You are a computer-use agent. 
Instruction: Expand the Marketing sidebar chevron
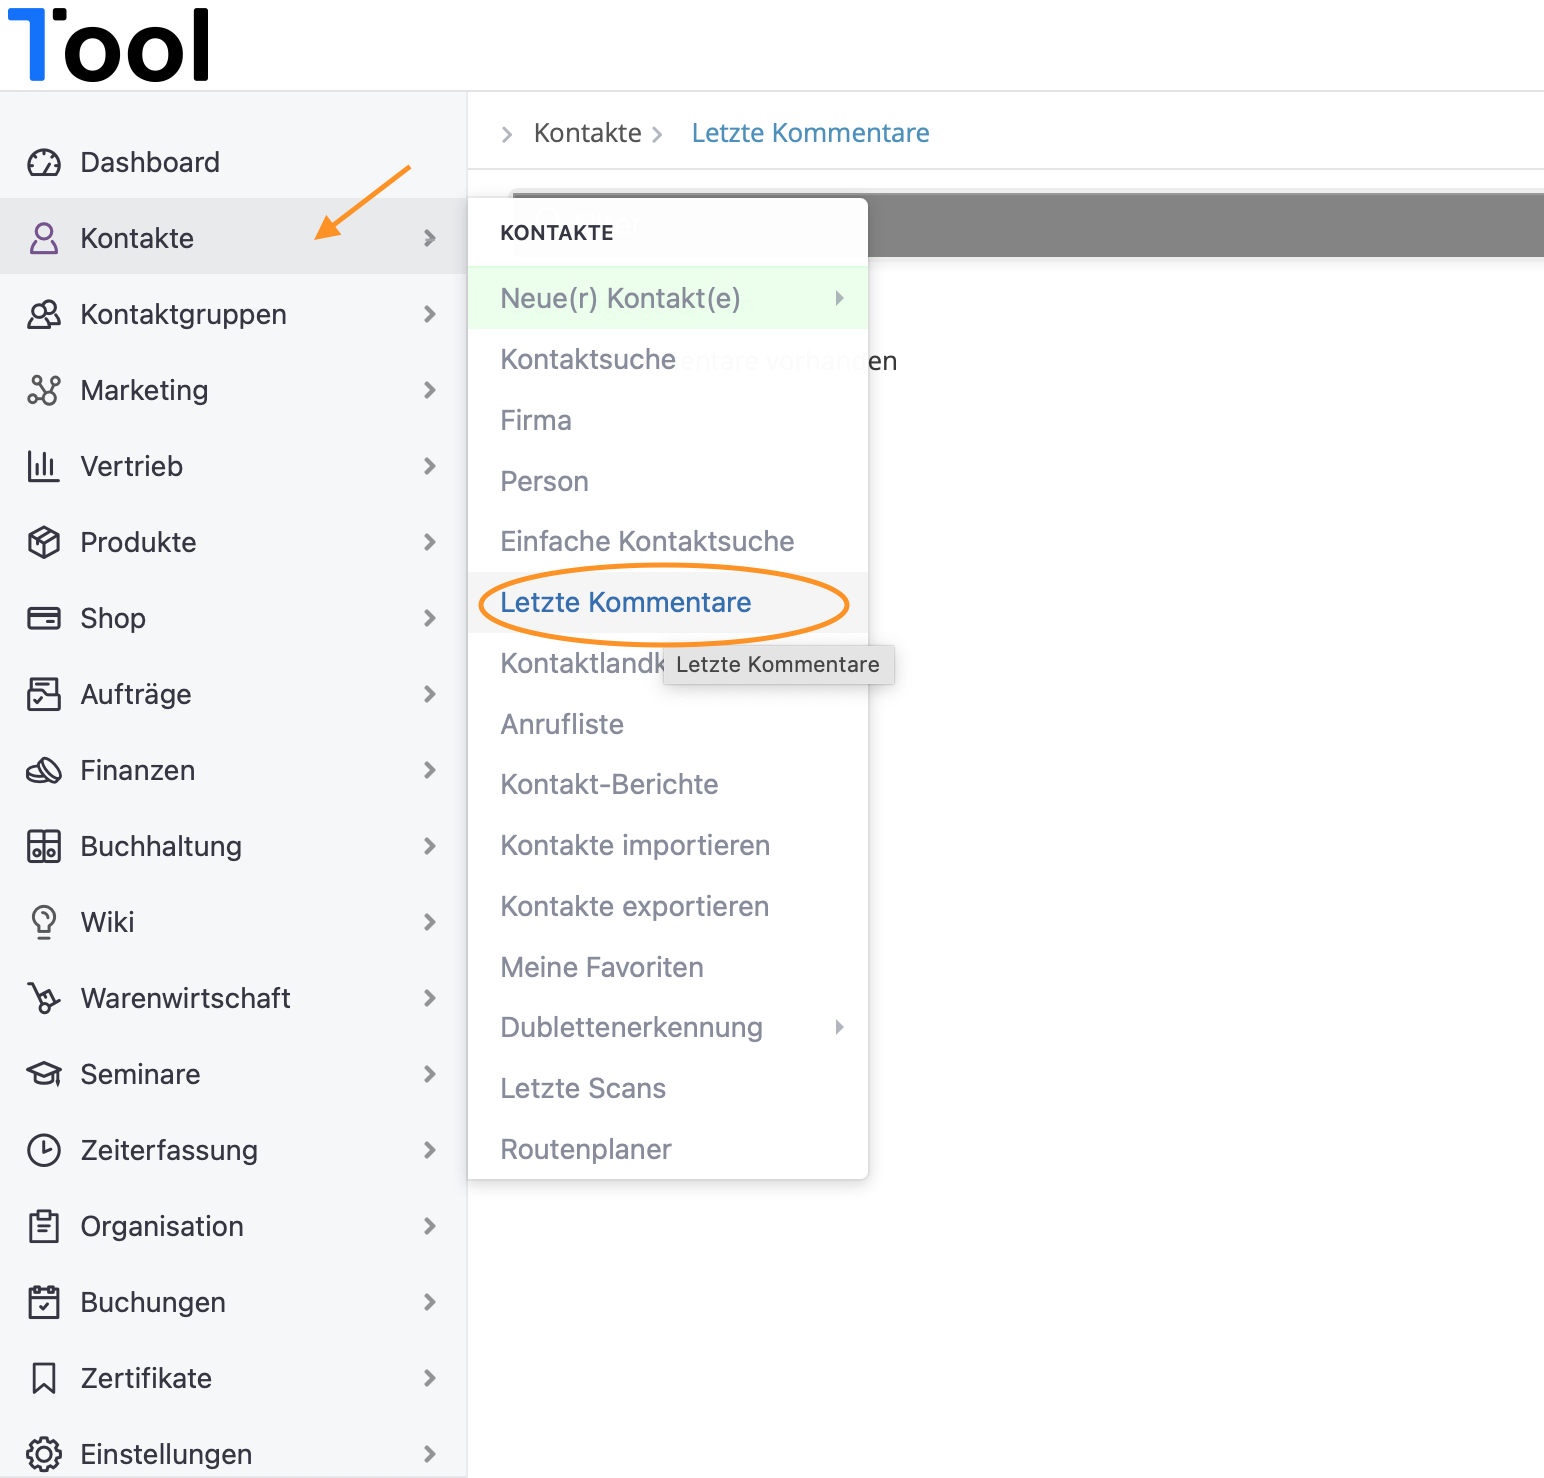(x=430, y=390)
